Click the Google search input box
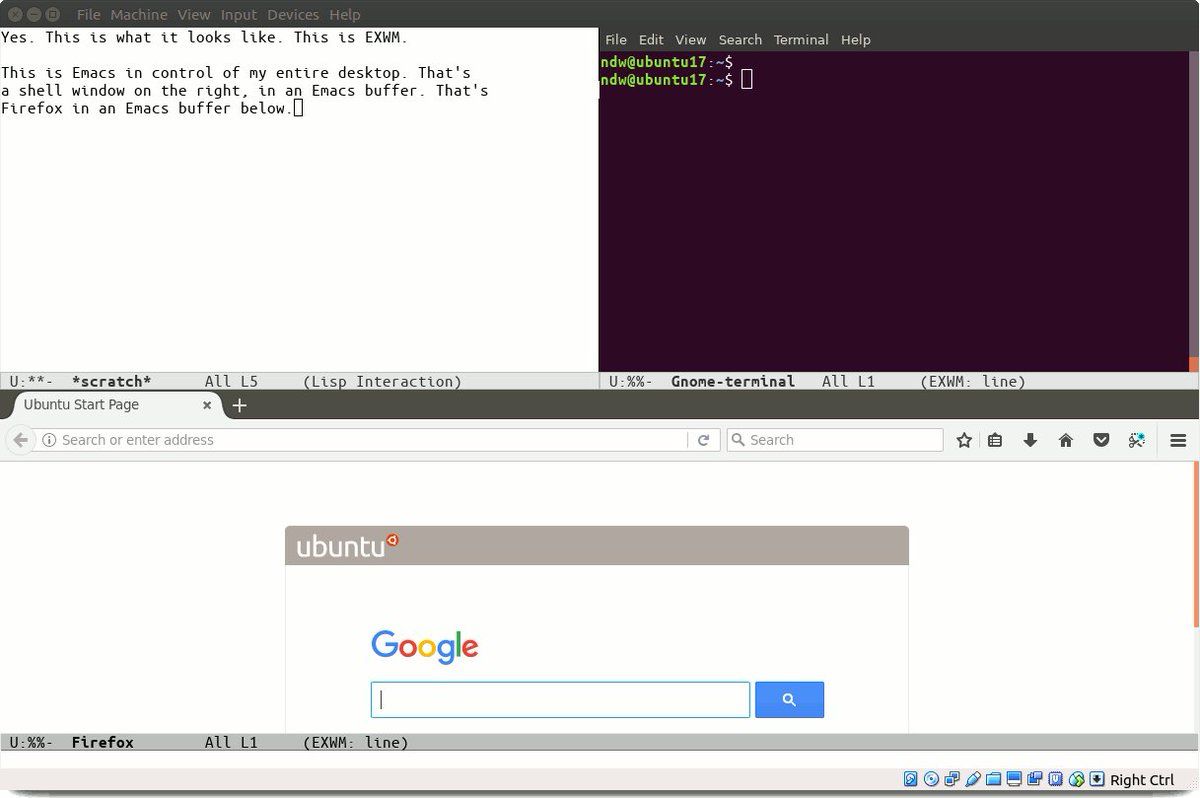 tap(560, 700)
